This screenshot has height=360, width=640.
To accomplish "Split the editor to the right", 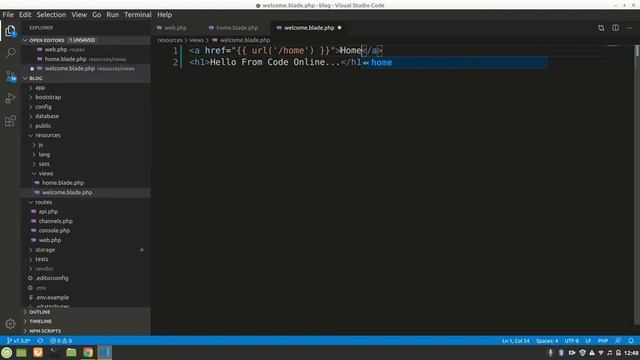I will click(x=616, y=28).
